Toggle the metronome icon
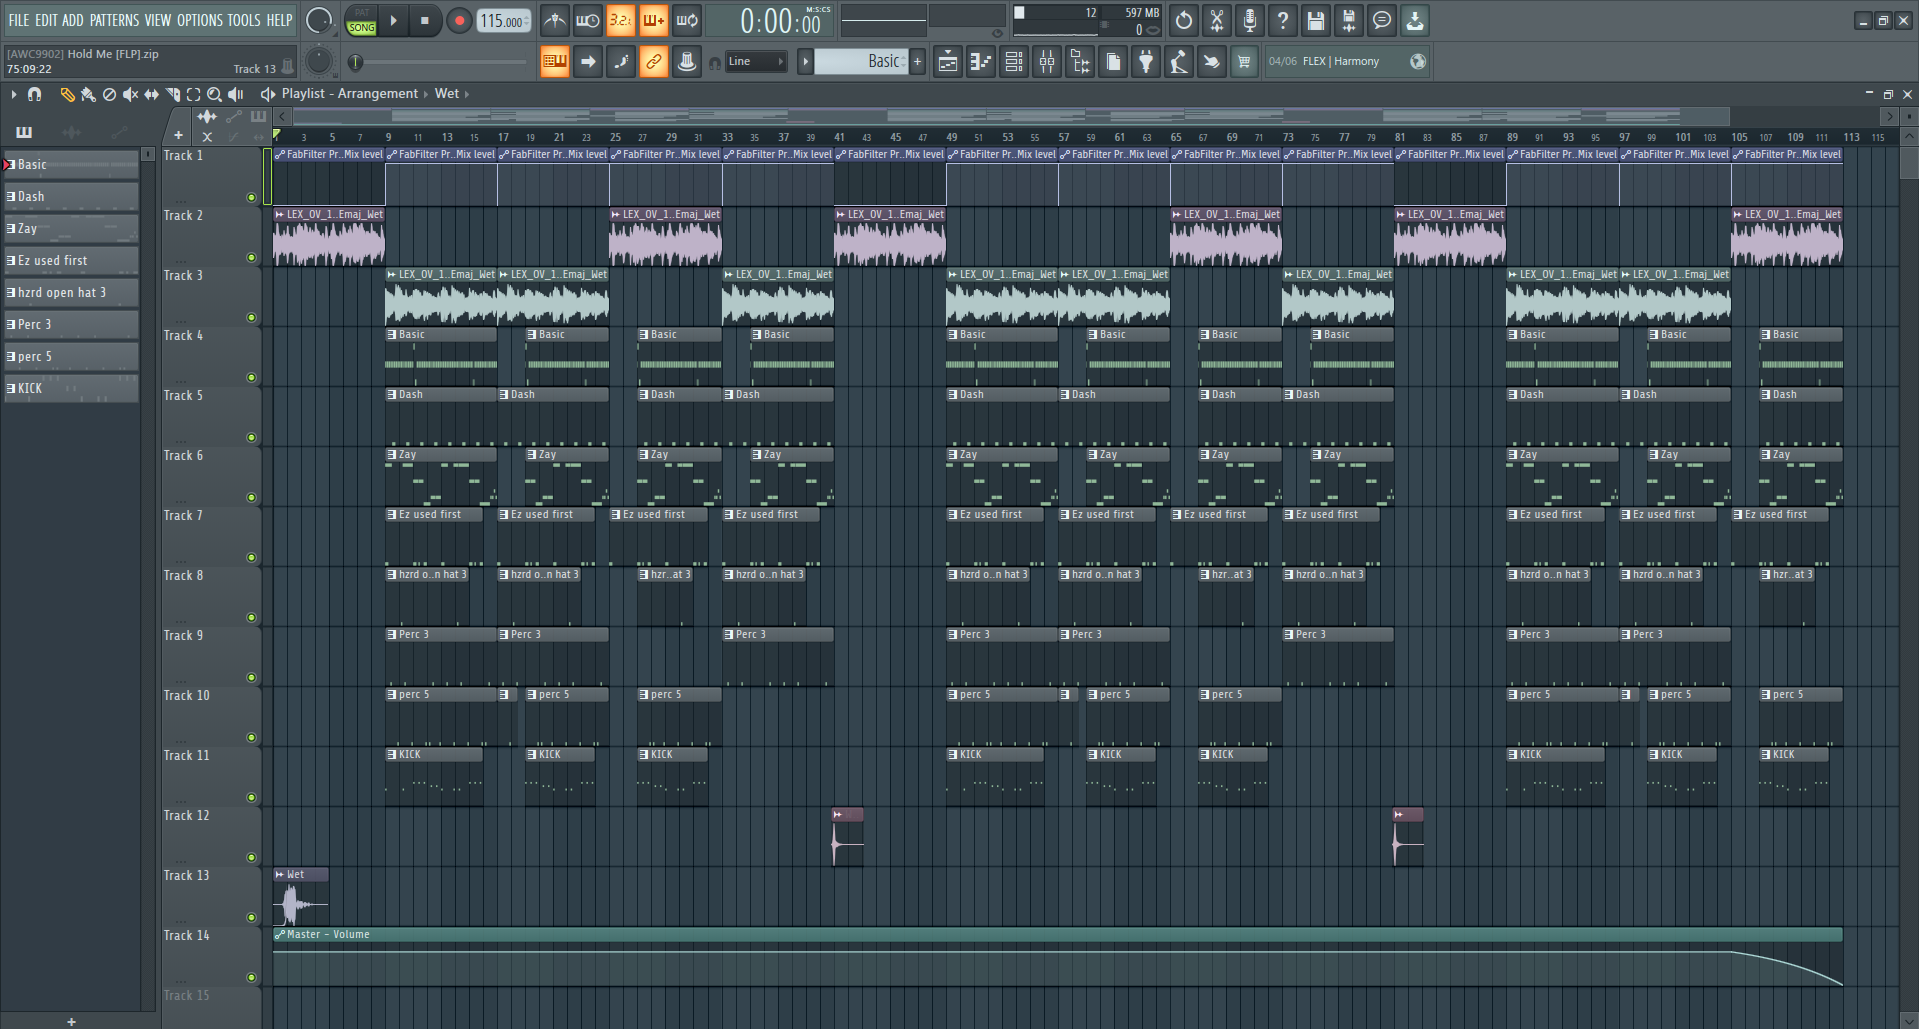This screenshot has height=1029, width=1919. (x=554, y=20)
